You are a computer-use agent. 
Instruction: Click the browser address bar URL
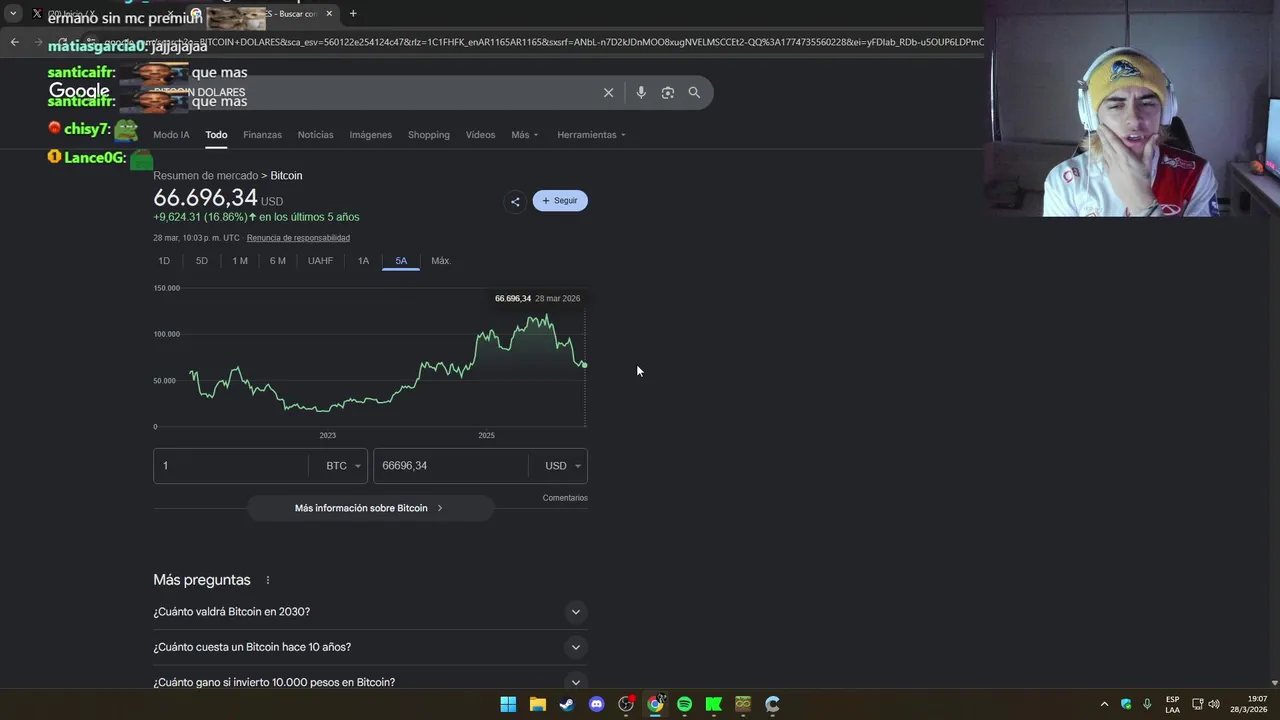pos(545,42)
